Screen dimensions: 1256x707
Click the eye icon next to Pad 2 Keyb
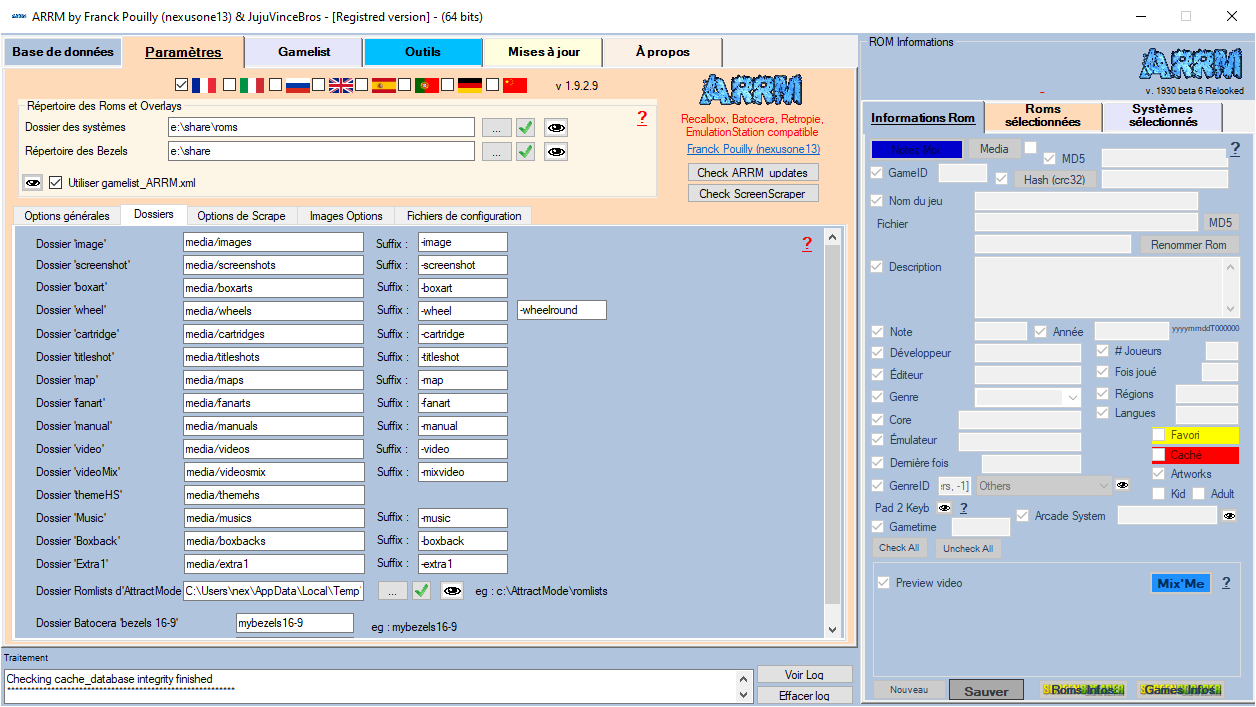(x=944, y=508)
